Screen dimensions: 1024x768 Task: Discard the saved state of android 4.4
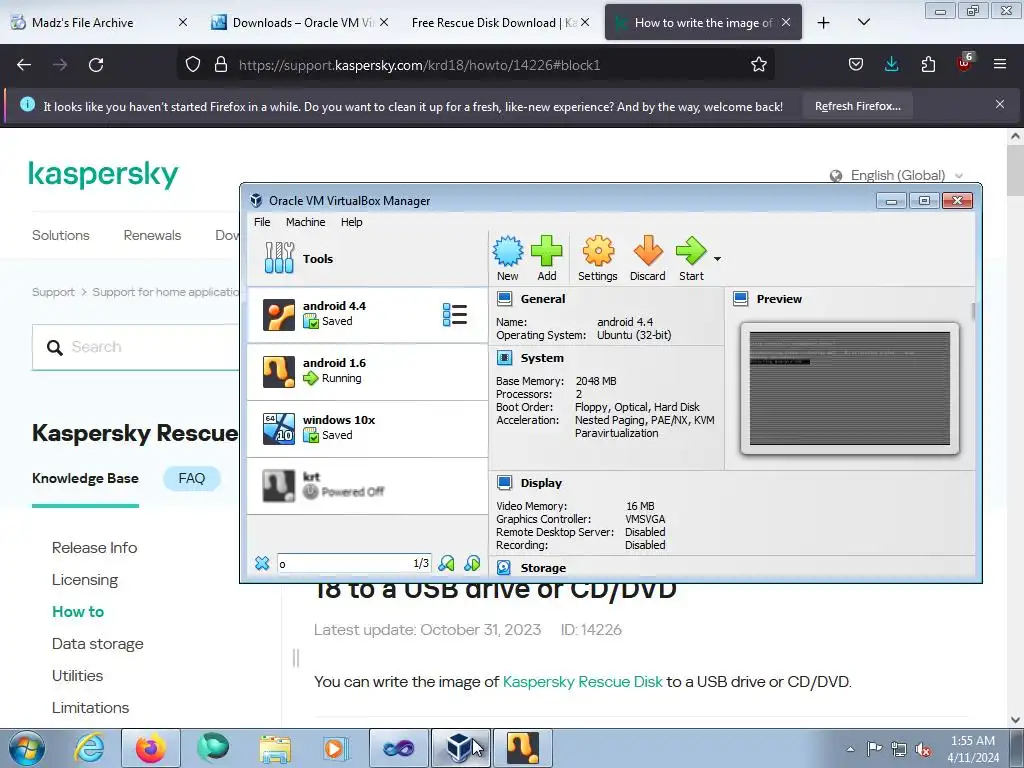647,259
